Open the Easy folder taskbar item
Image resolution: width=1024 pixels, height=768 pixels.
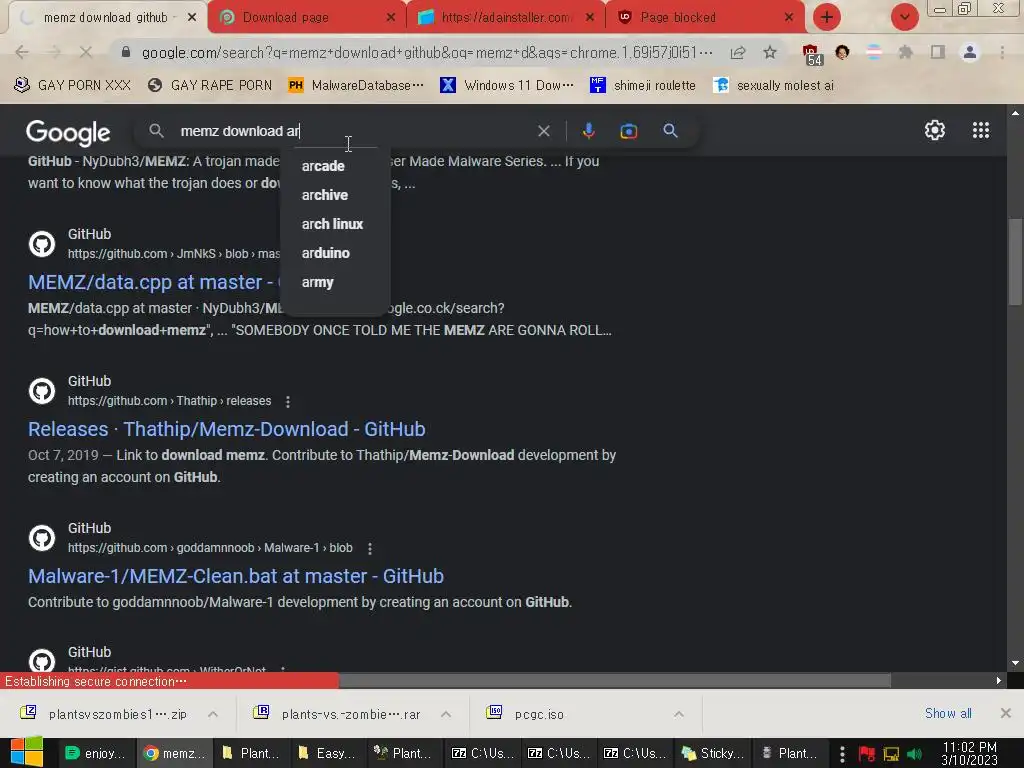327,754
